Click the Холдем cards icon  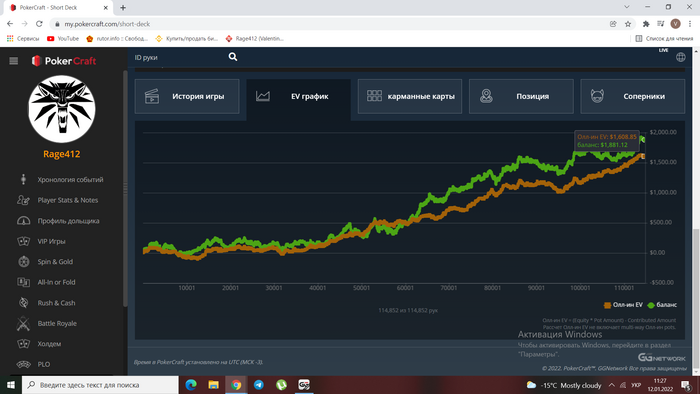tap(23, 344)
